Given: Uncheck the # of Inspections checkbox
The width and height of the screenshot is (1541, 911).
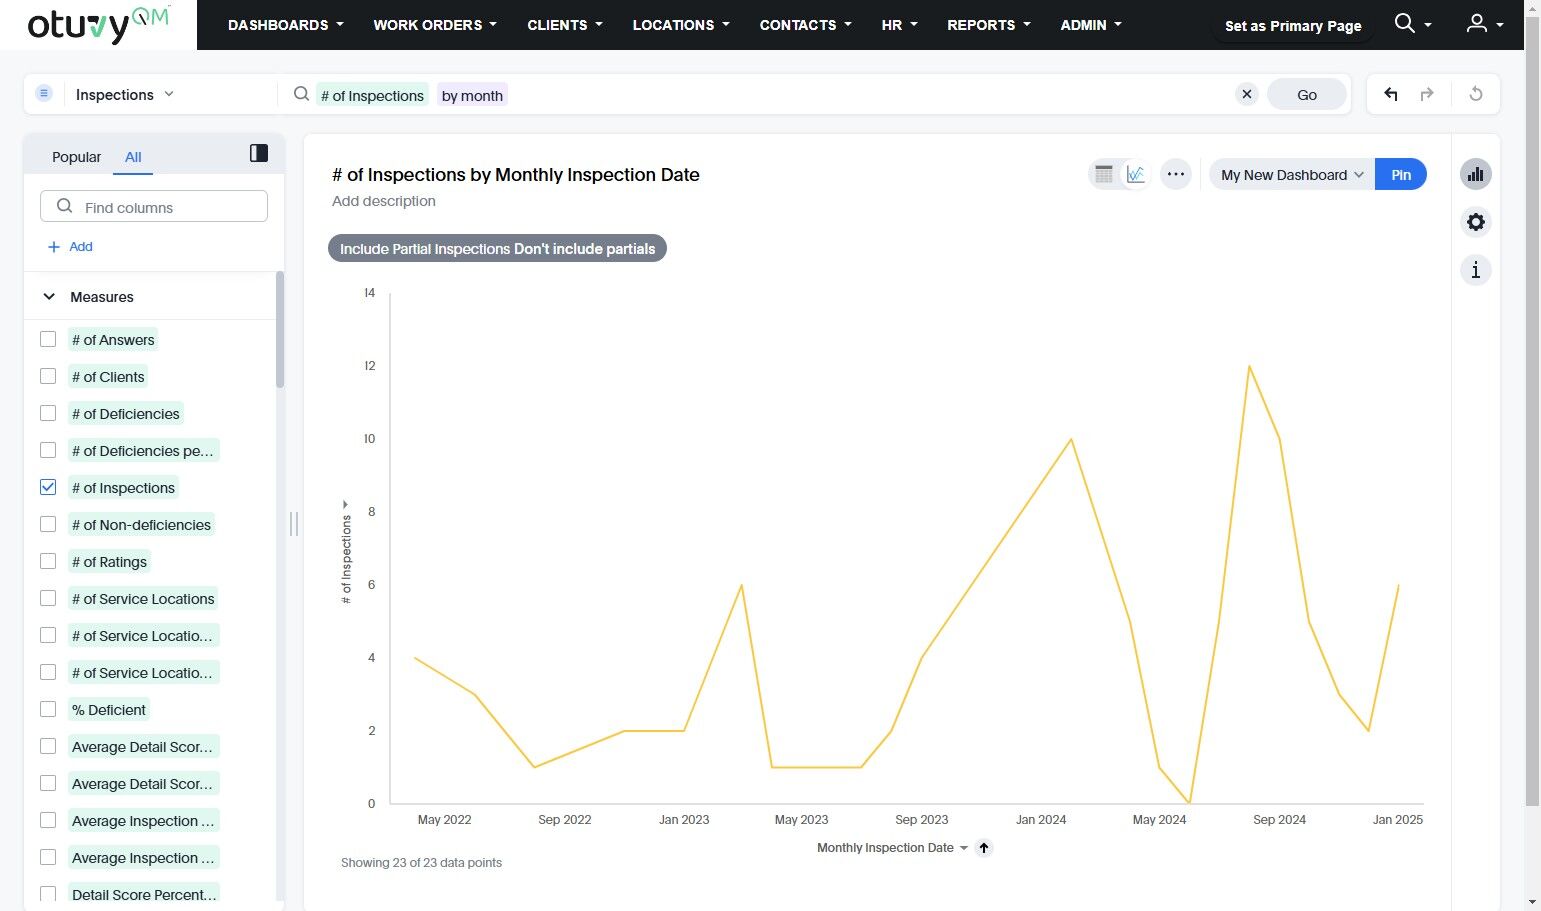Looking at the screenshot, I should pyautogui.click(x=48, y=487).
